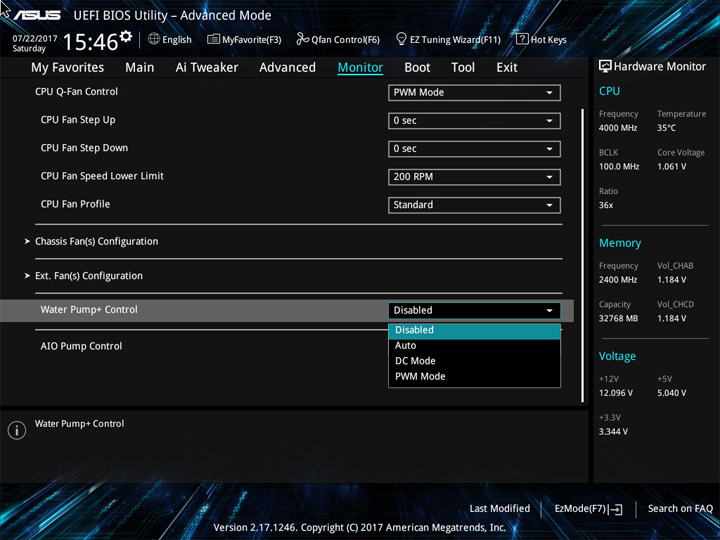Select the Water Pump+ Control label
The image size is (720, 540).
click(x=89, y=310)
